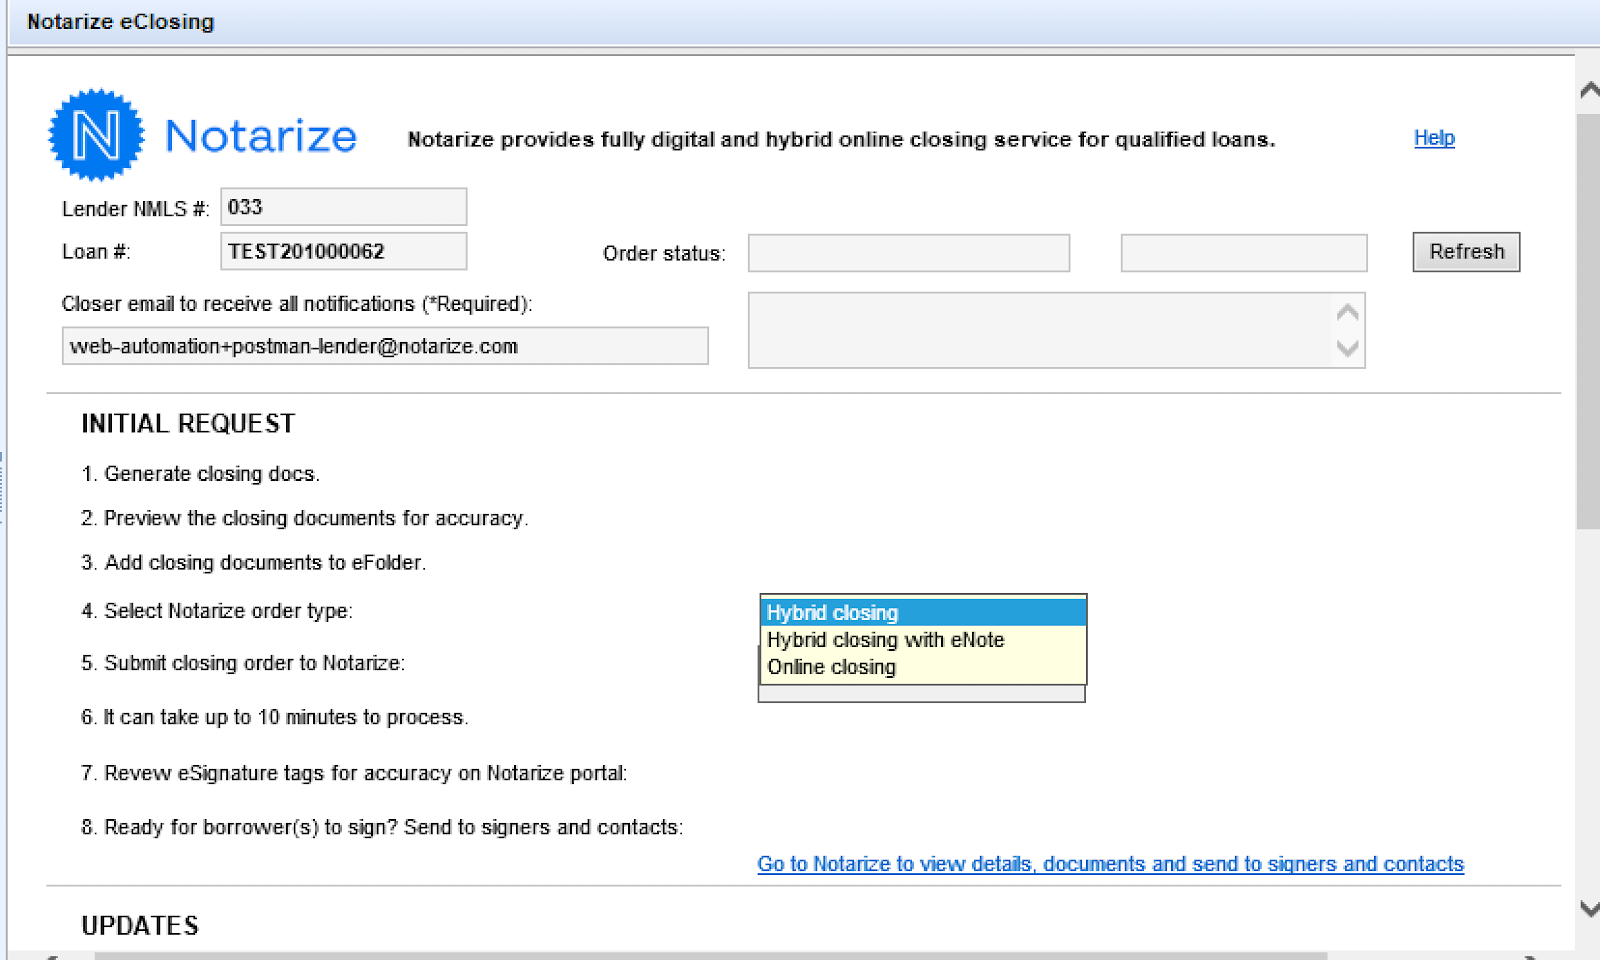The height and width of the screenshot is (960, 1600).
Task: Click the second Order status field
Action: (1244, 253)
